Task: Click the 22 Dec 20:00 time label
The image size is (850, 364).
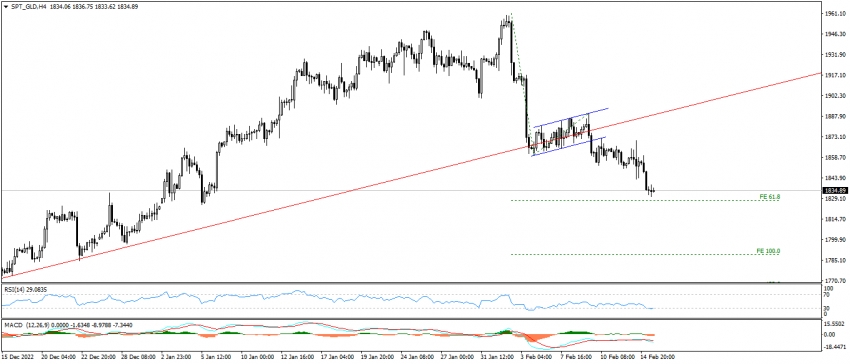Action: coord(99,358)
